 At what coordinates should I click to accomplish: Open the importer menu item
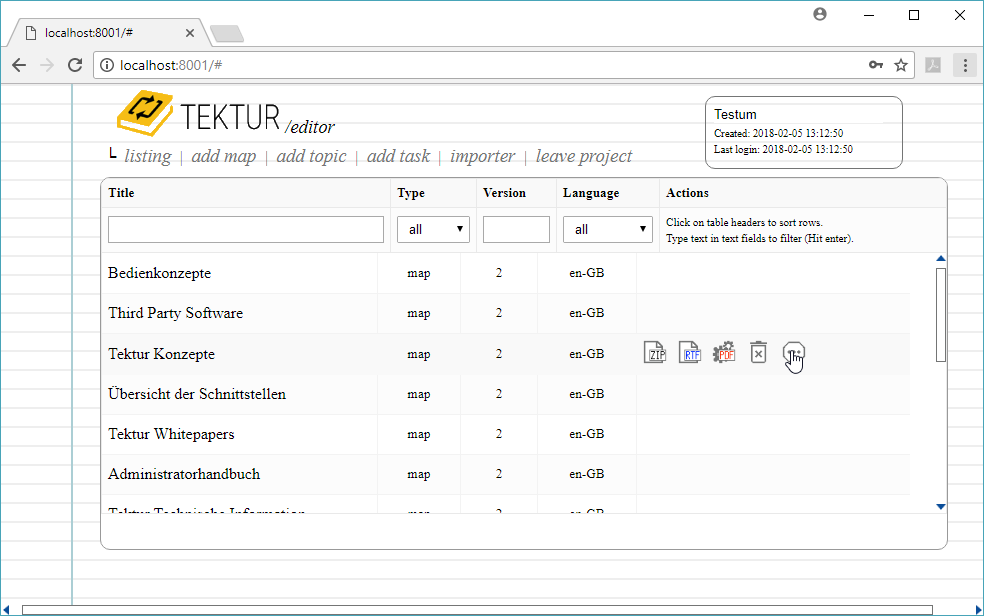482,156
